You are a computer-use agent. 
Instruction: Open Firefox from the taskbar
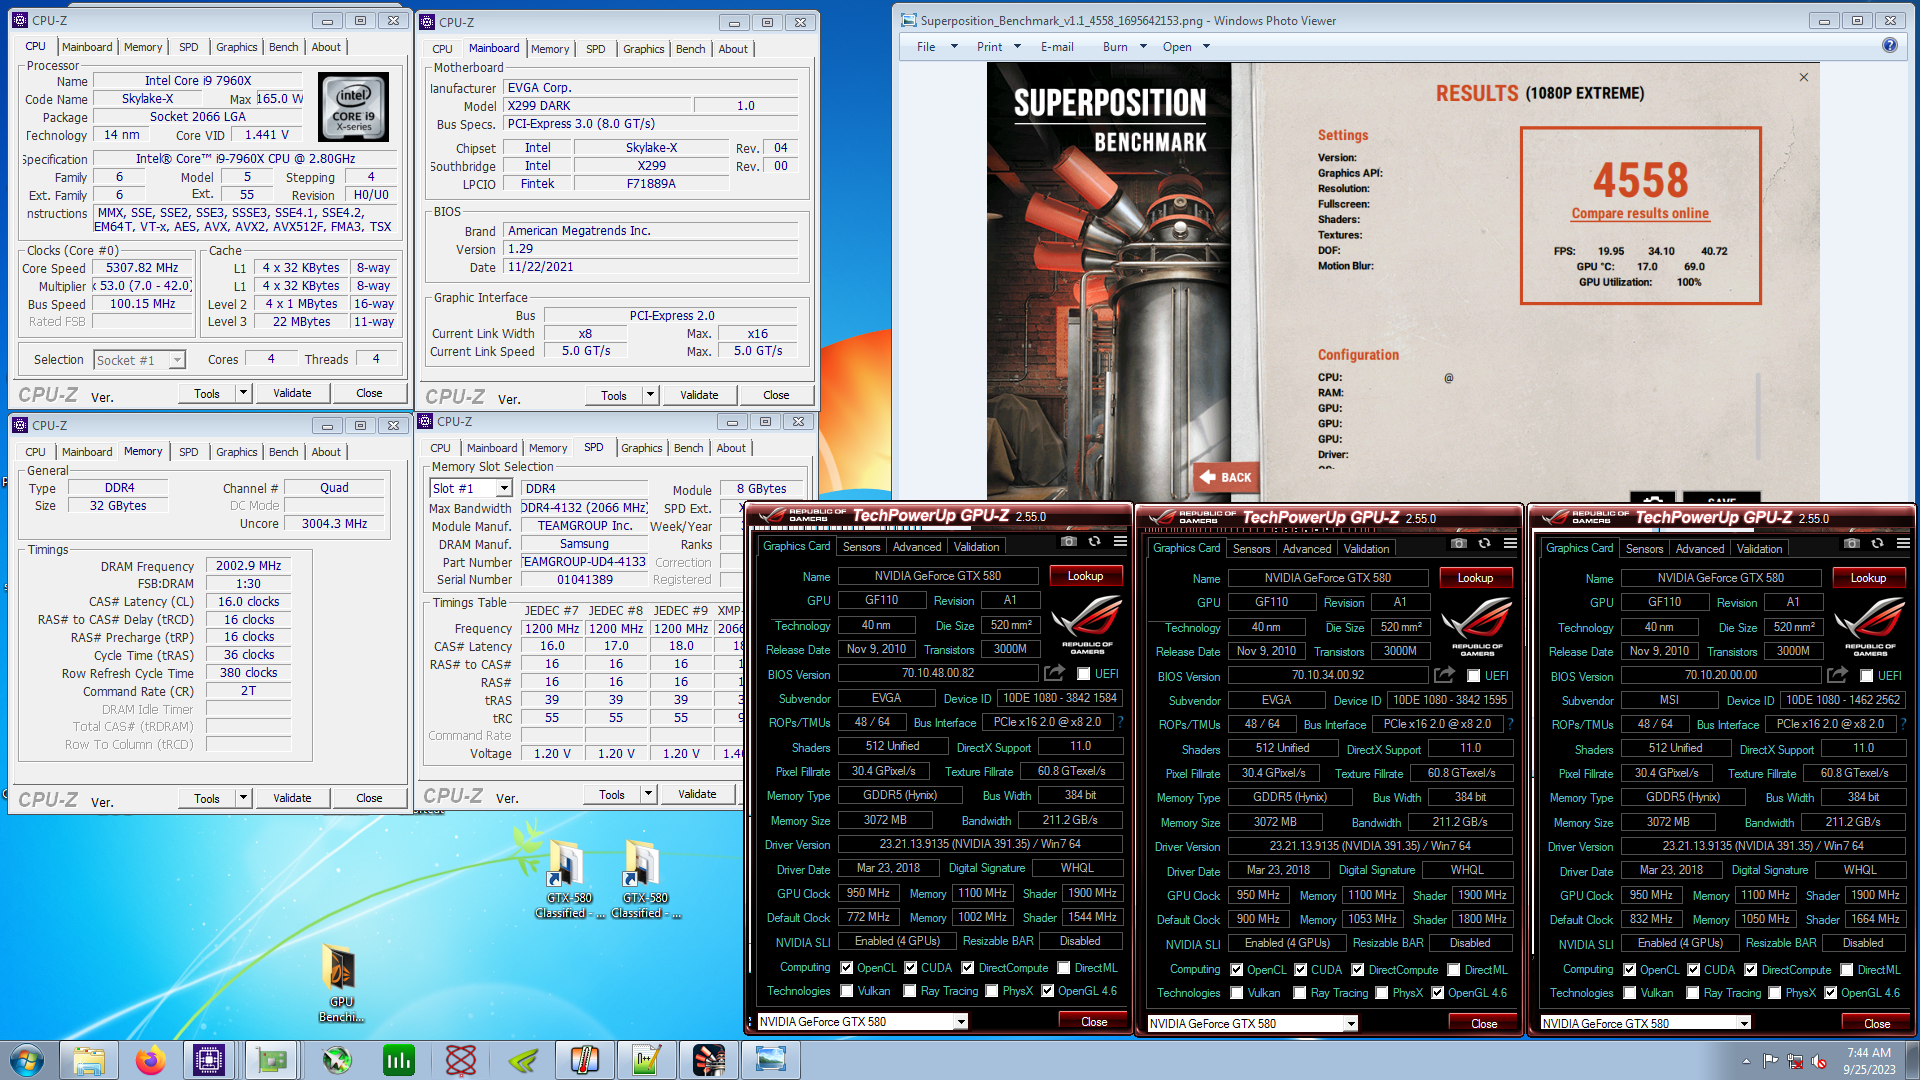tap(150, 1060)
